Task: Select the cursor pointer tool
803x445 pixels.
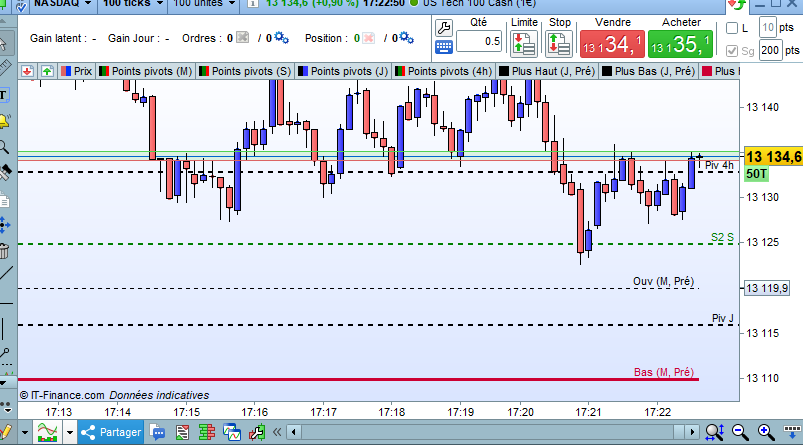Action: pyautogui.click(x=4, y=44)
